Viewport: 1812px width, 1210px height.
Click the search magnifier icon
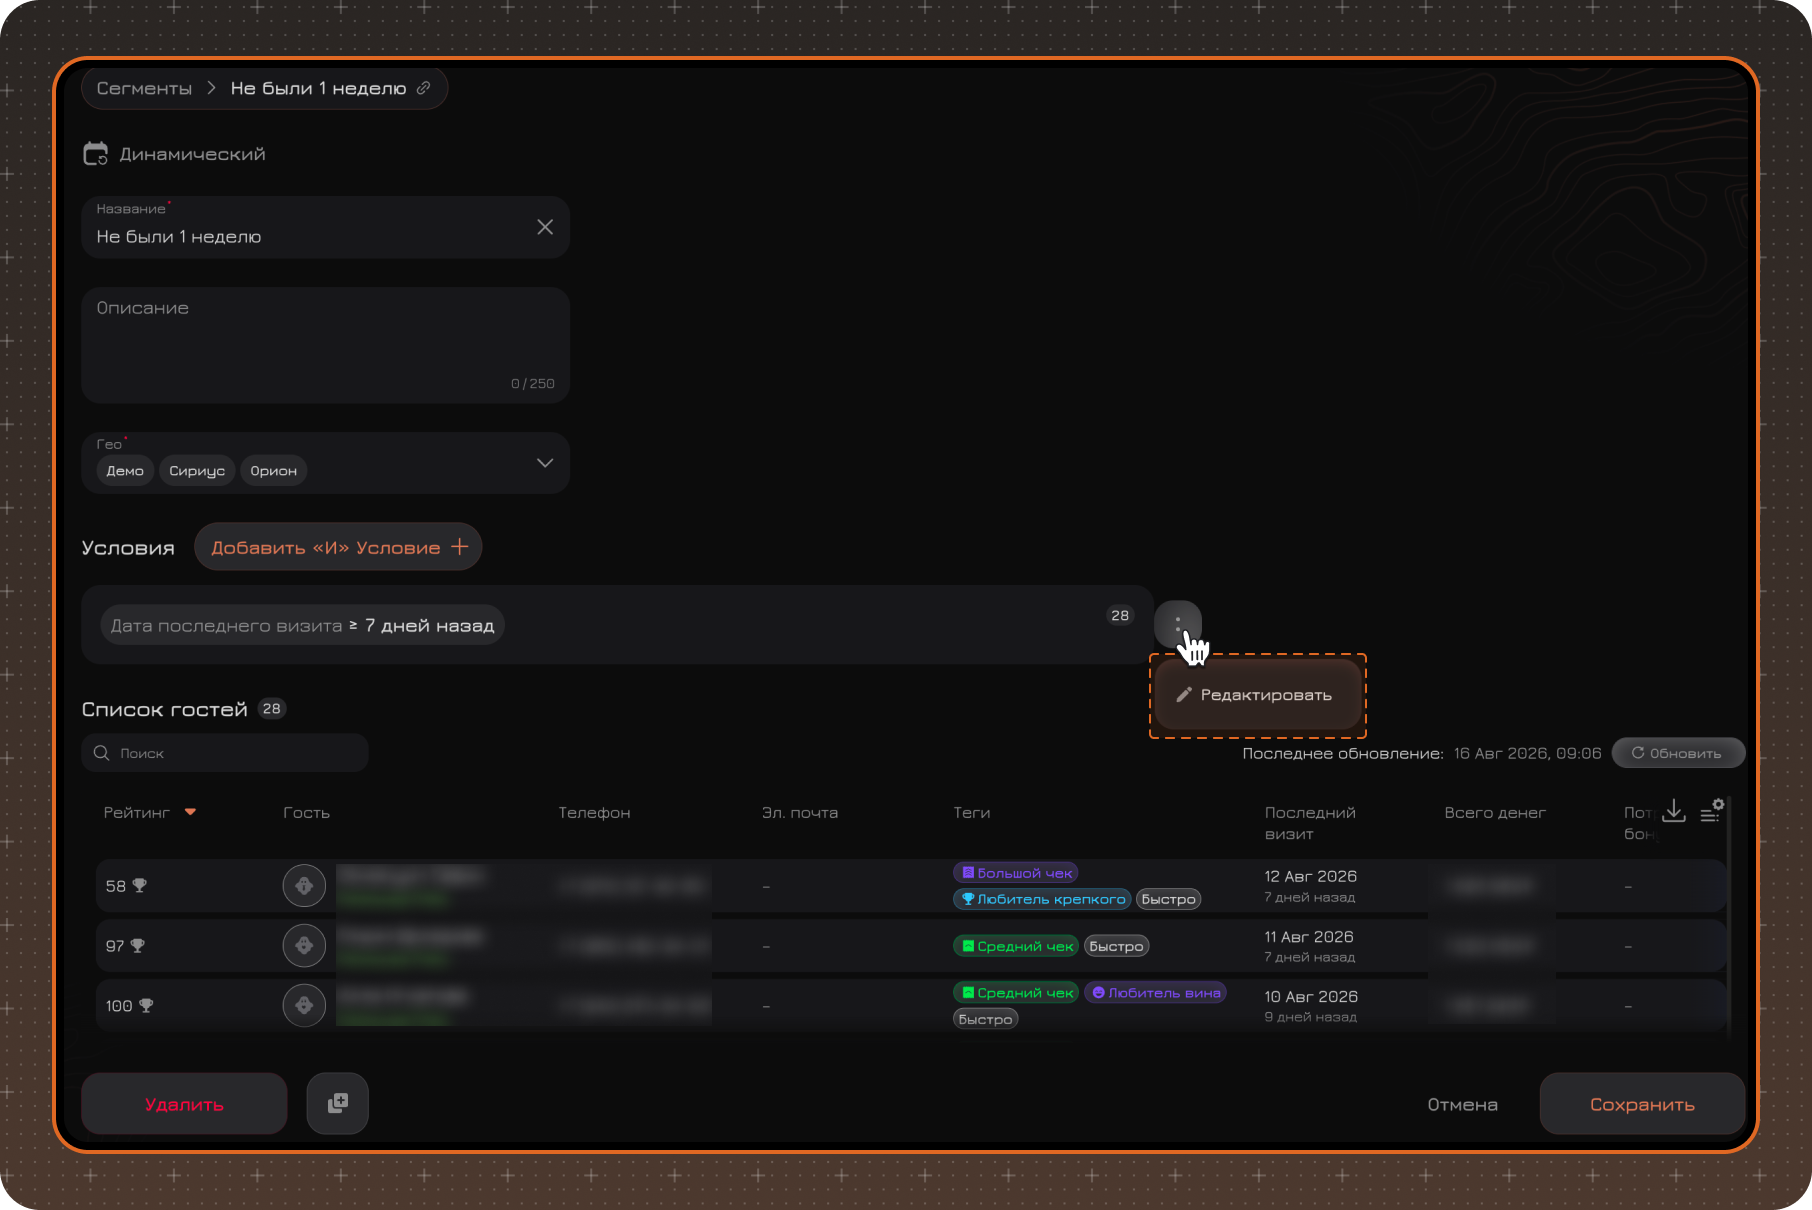click(x=101, y=753)
